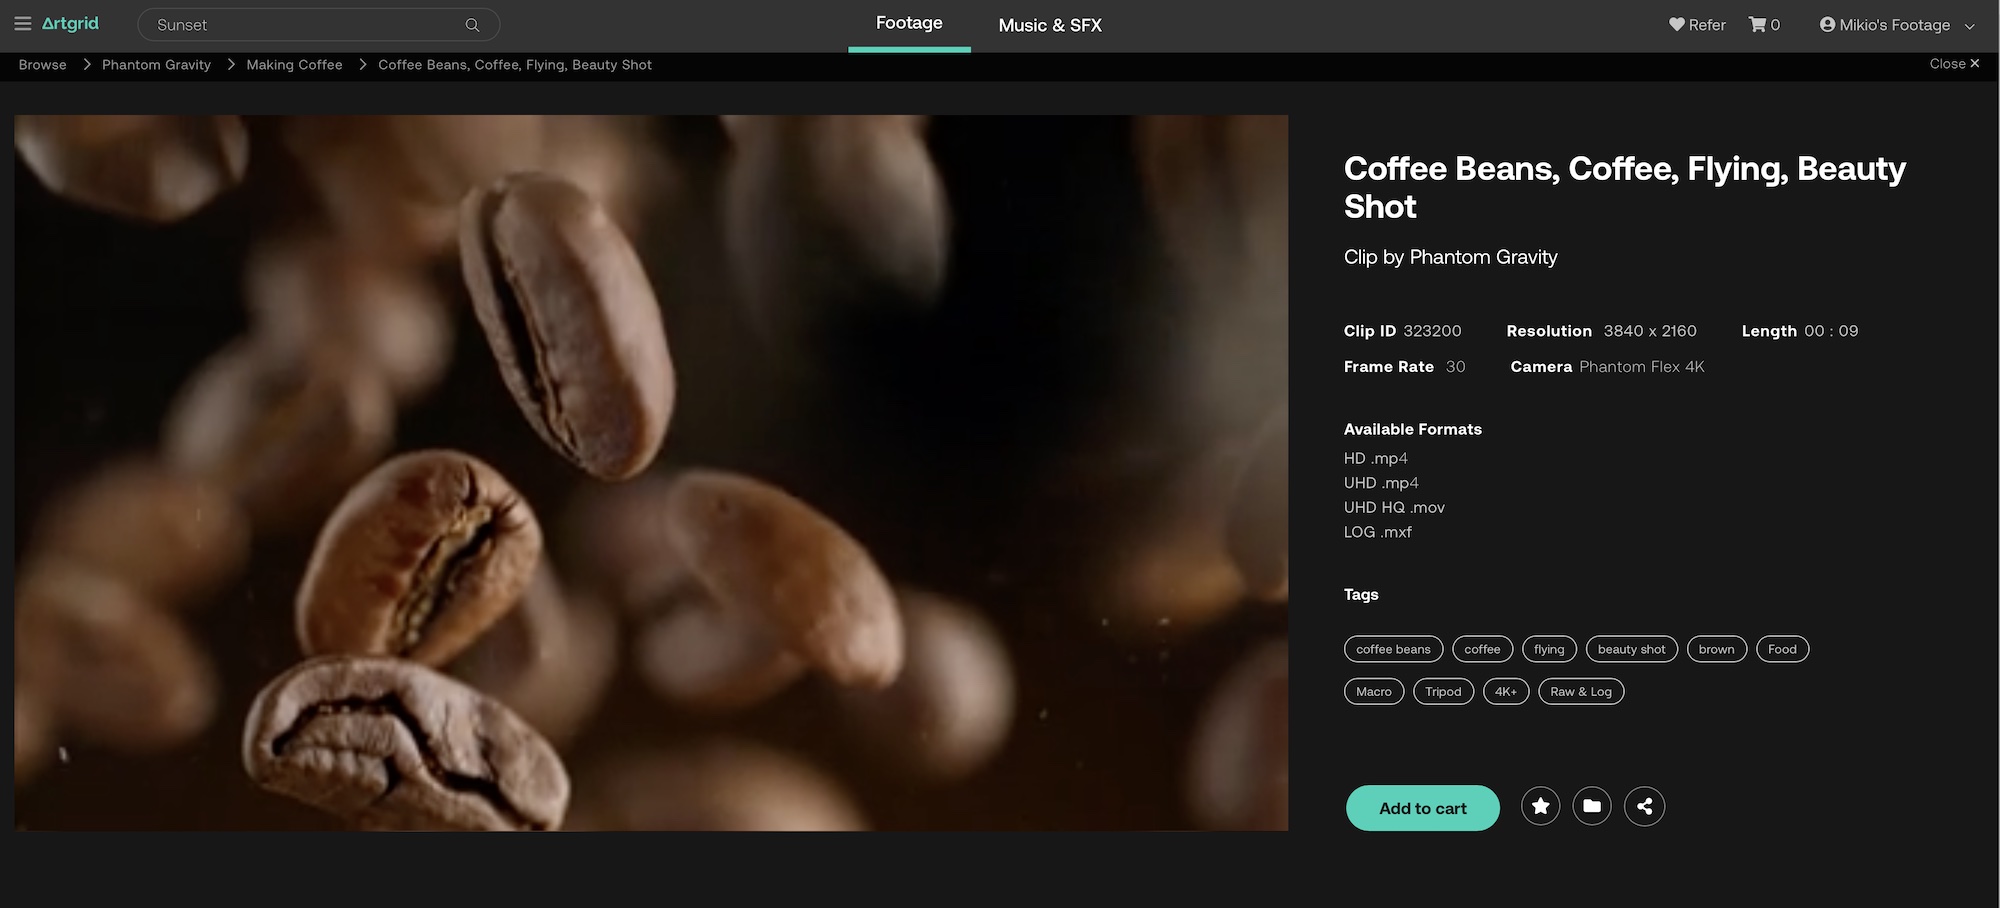Screen dimensions: 2000x908
Task: Click the Artgrid logo
Action: [70, 24]
